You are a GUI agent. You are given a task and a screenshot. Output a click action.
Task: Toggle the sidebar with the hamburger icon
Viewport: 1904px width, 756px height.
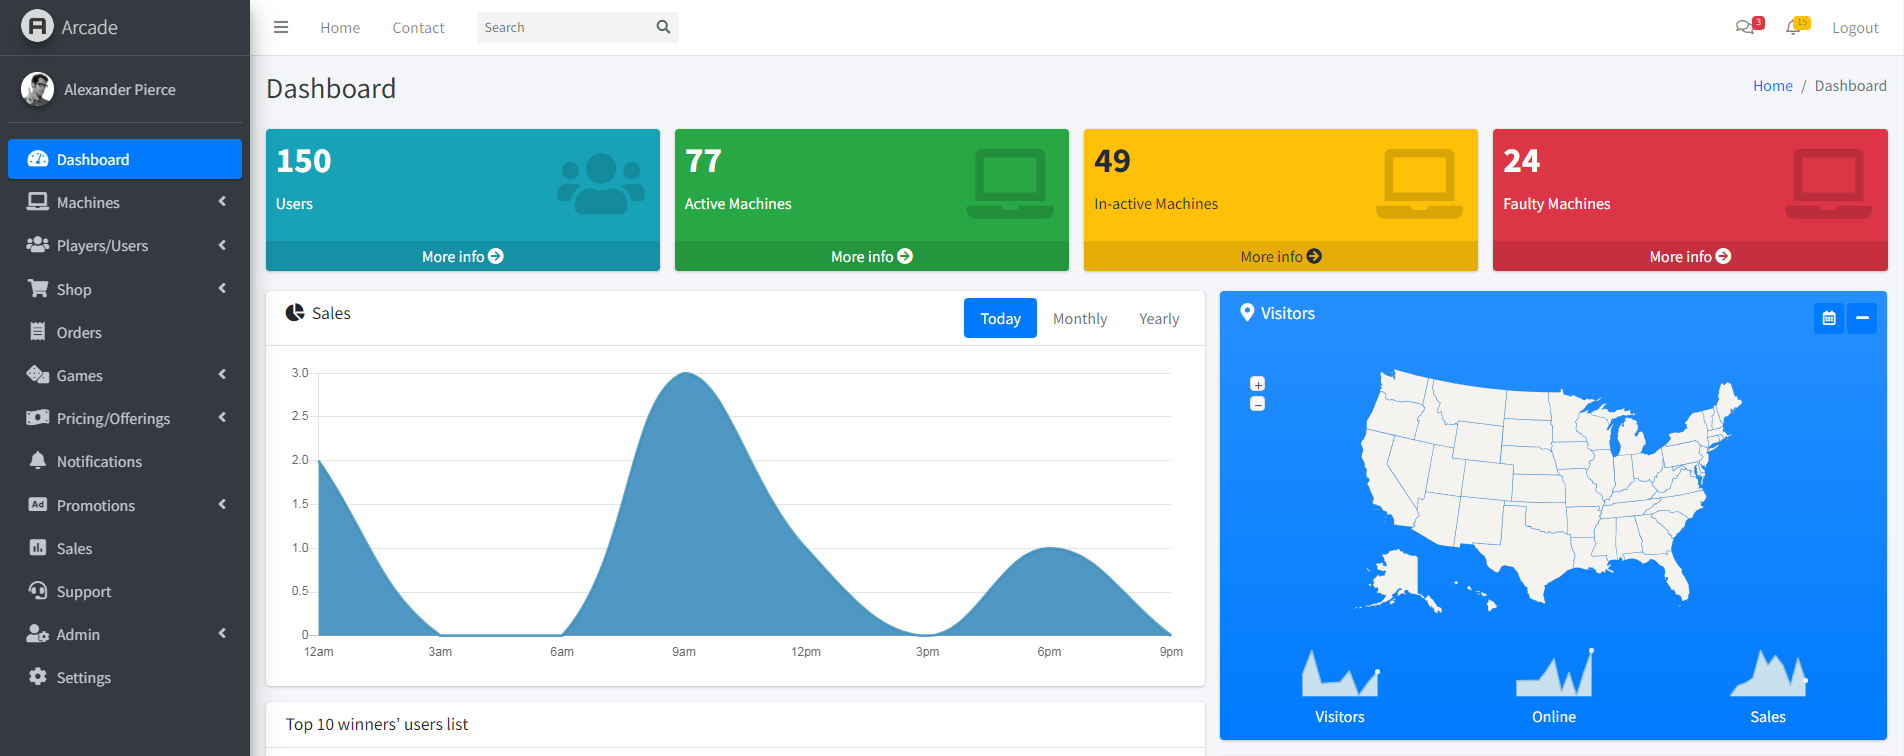point(281,27)
